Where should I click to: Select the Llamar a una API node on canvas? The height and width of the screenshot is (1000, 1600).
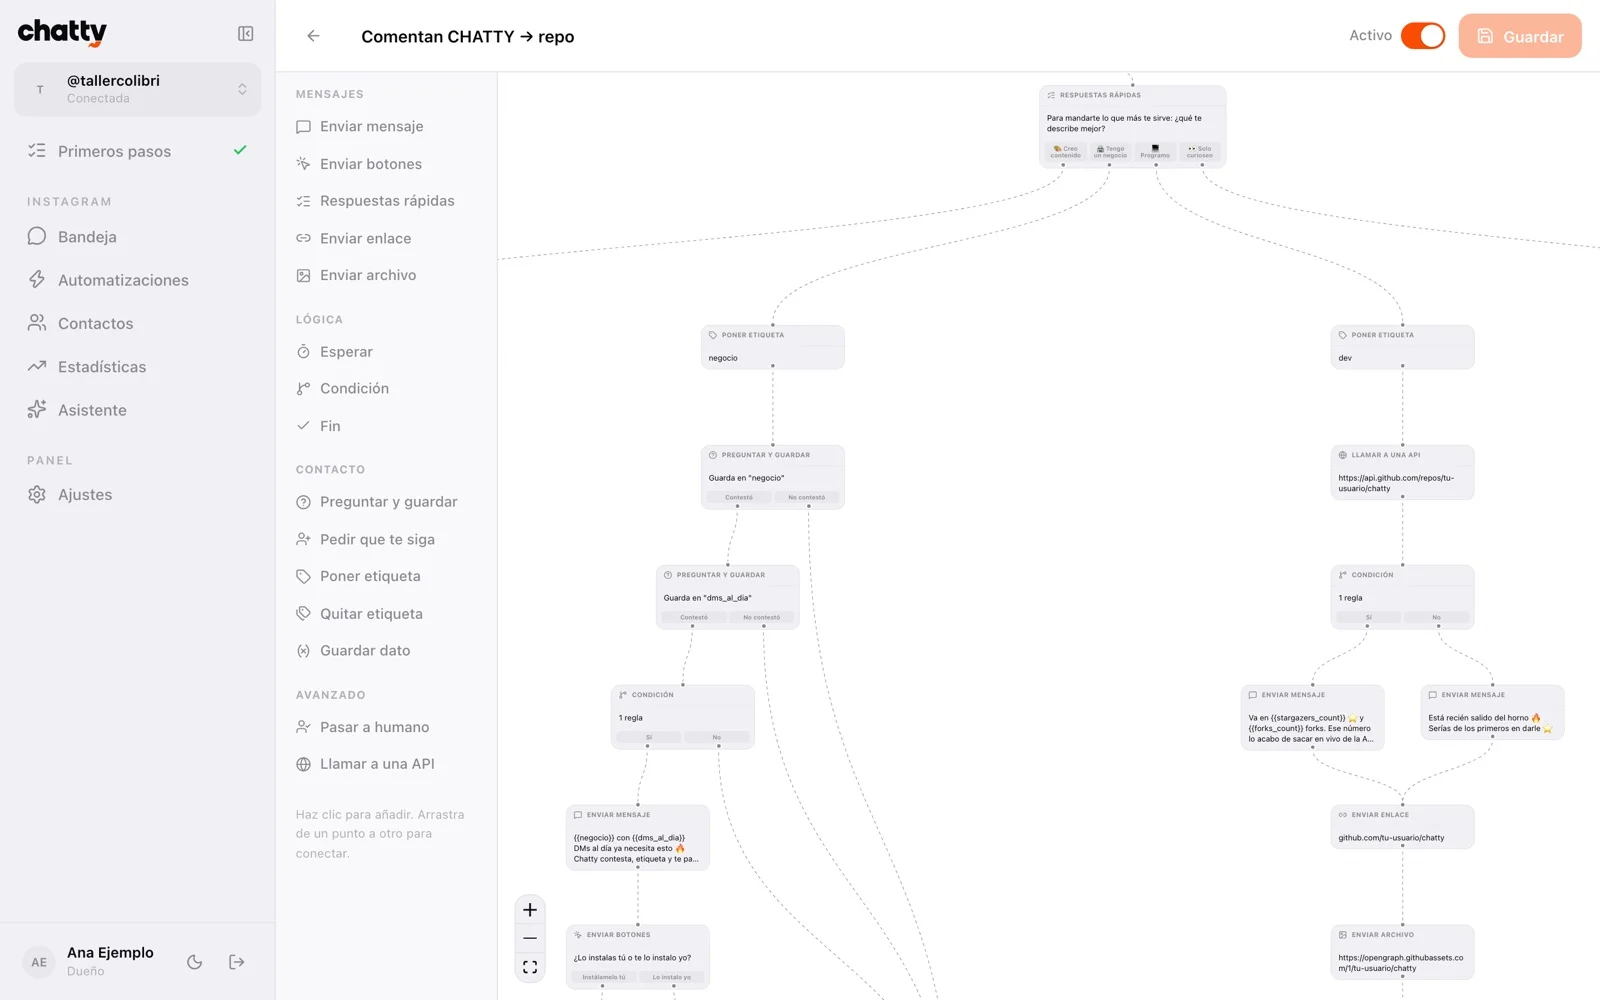coord(1402,472)
